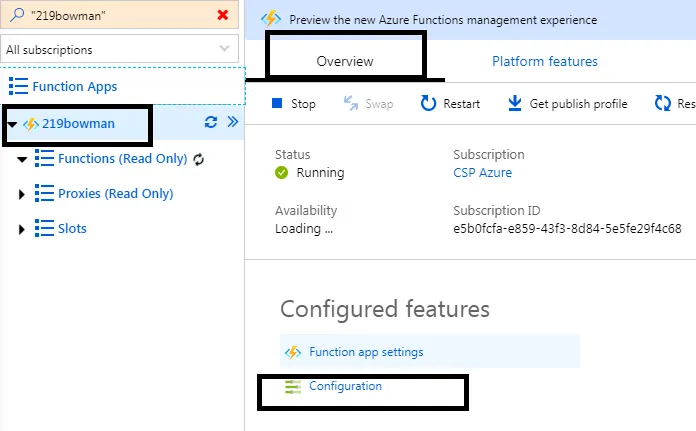Click the Running status text
696x431 pixels.
[x=320, y=173]
